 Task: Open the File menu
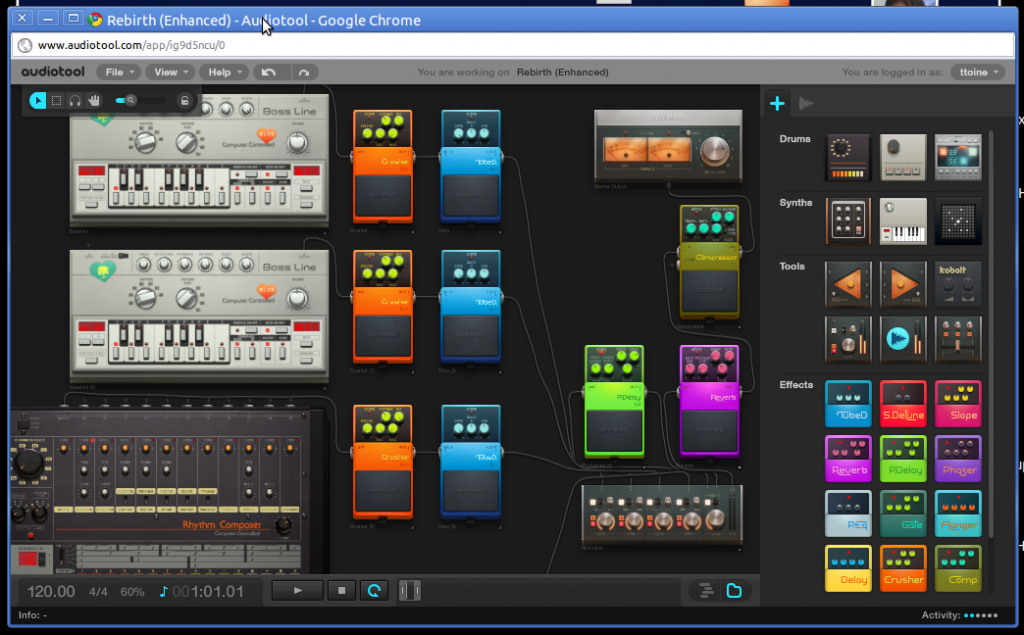[x=119, y=72]
